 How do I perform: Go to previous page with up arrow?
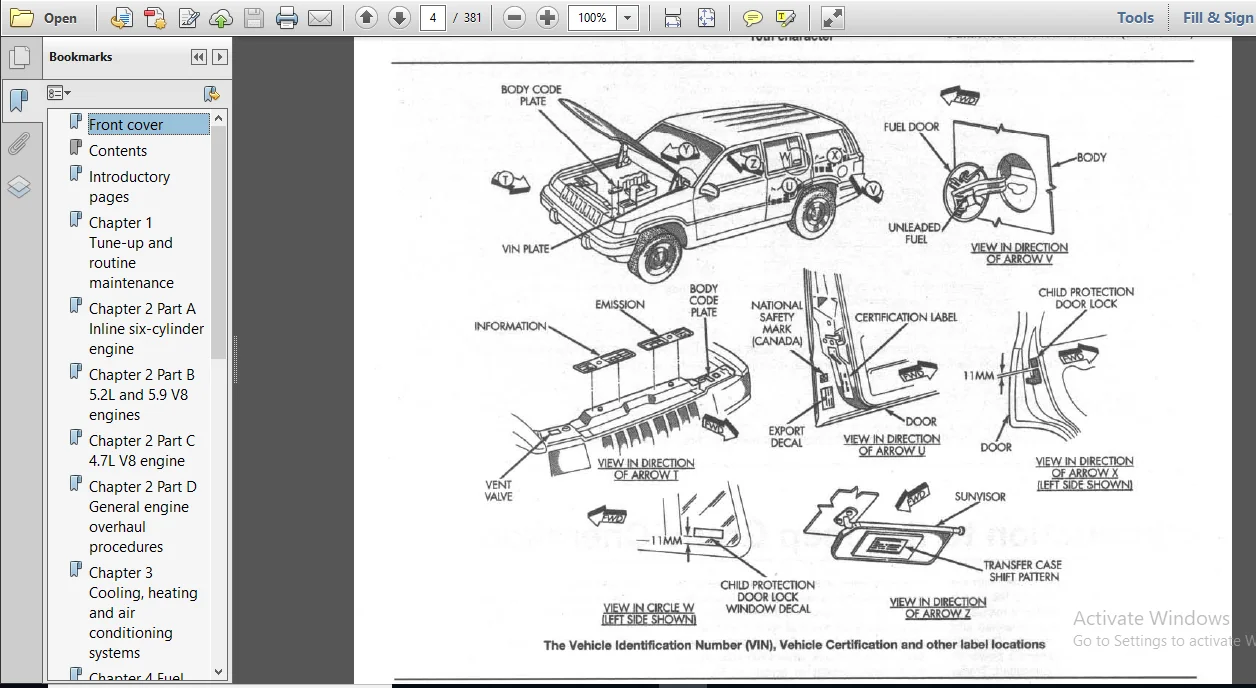pyautogui.click(x=367, y=17)
